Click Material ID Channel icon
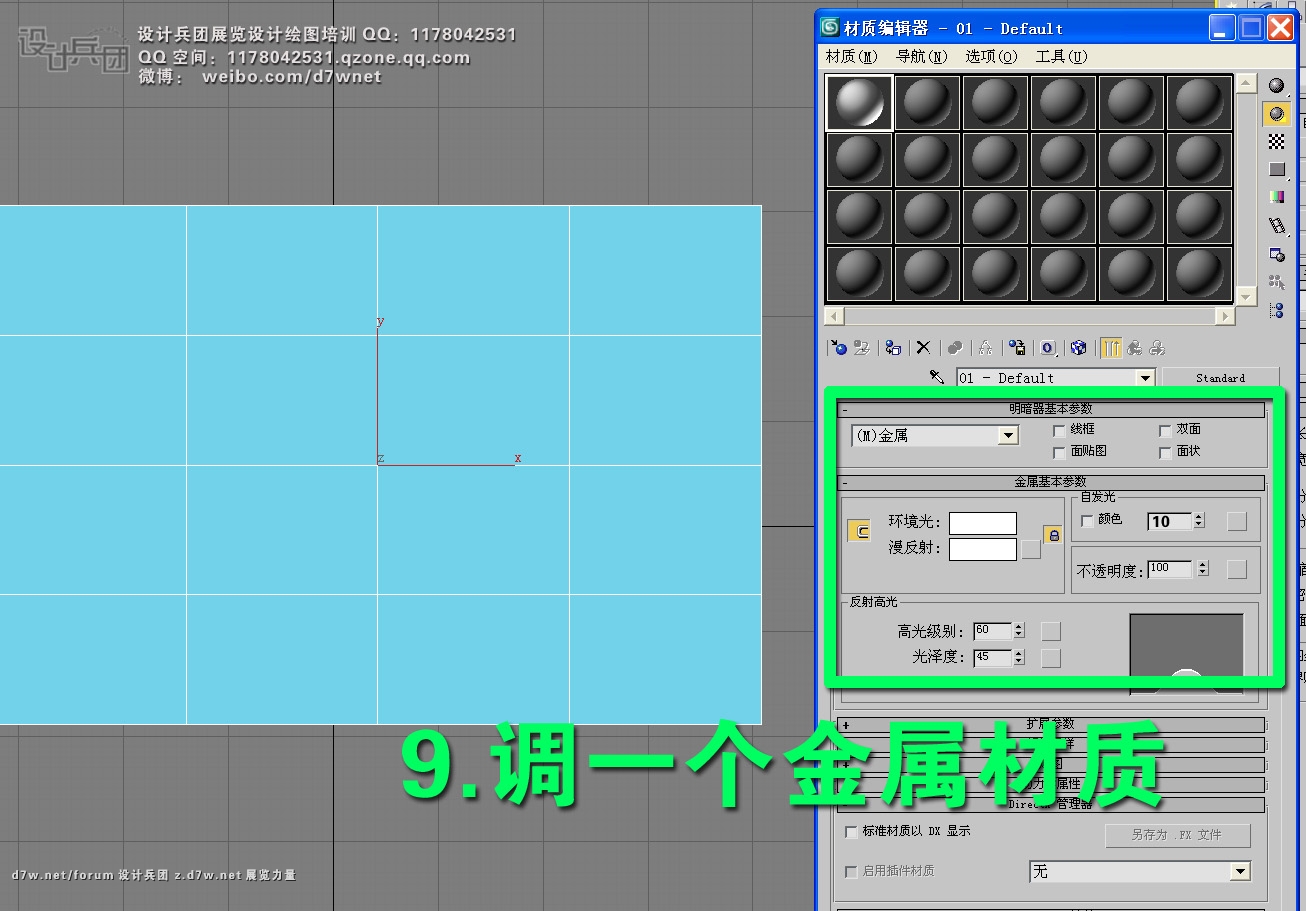 [1048, 348]
